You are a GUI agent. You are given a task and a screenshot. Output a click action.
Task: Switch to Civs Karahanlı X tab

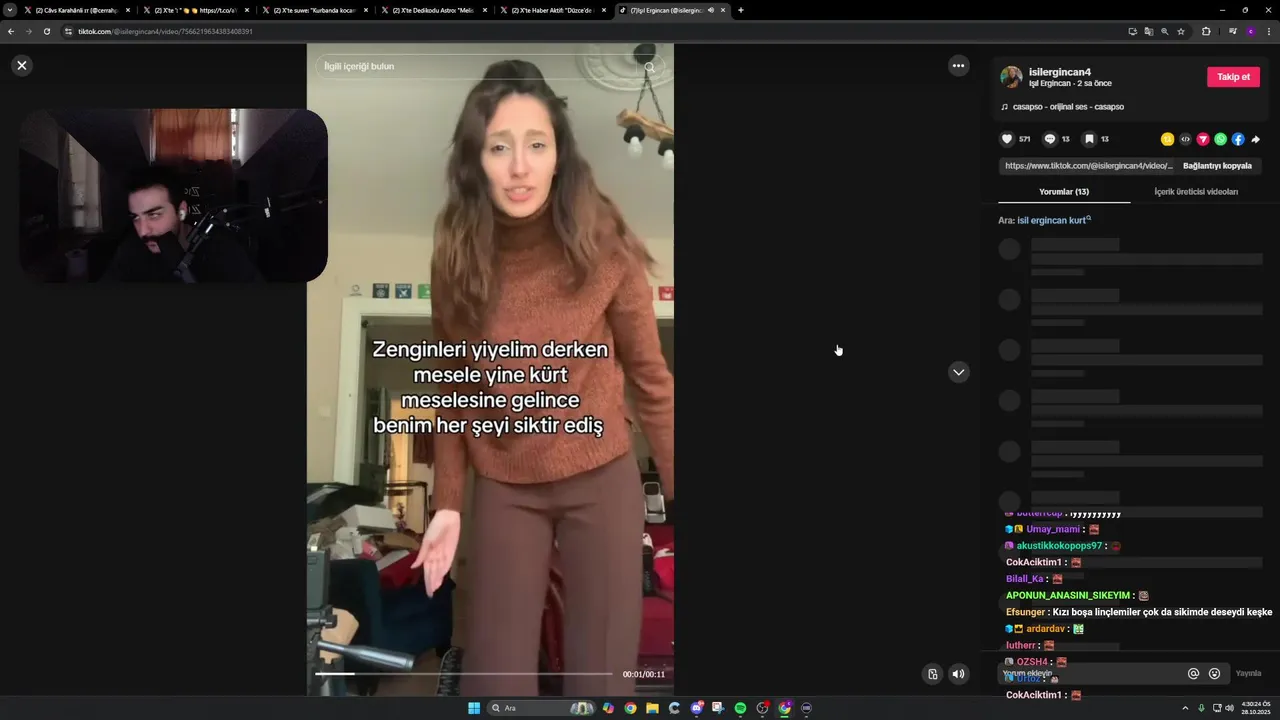point(76,10)
